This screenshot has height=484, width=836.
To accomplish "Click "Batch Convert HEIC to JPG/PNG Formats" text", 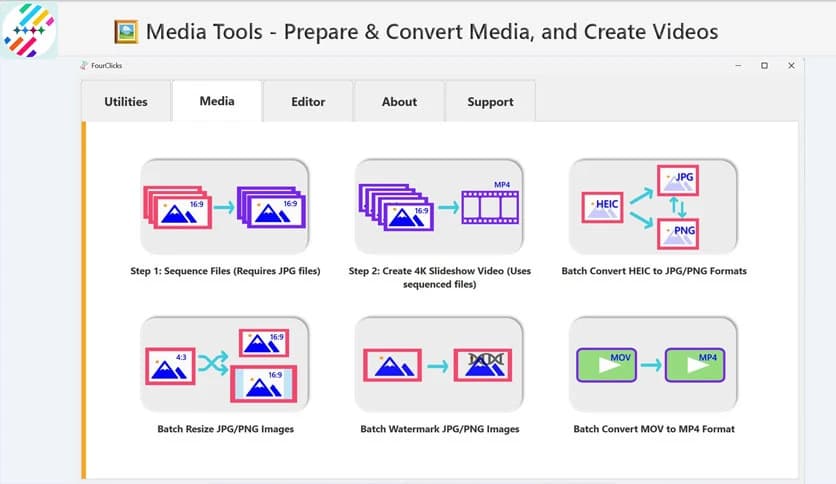I will point(653,271).
